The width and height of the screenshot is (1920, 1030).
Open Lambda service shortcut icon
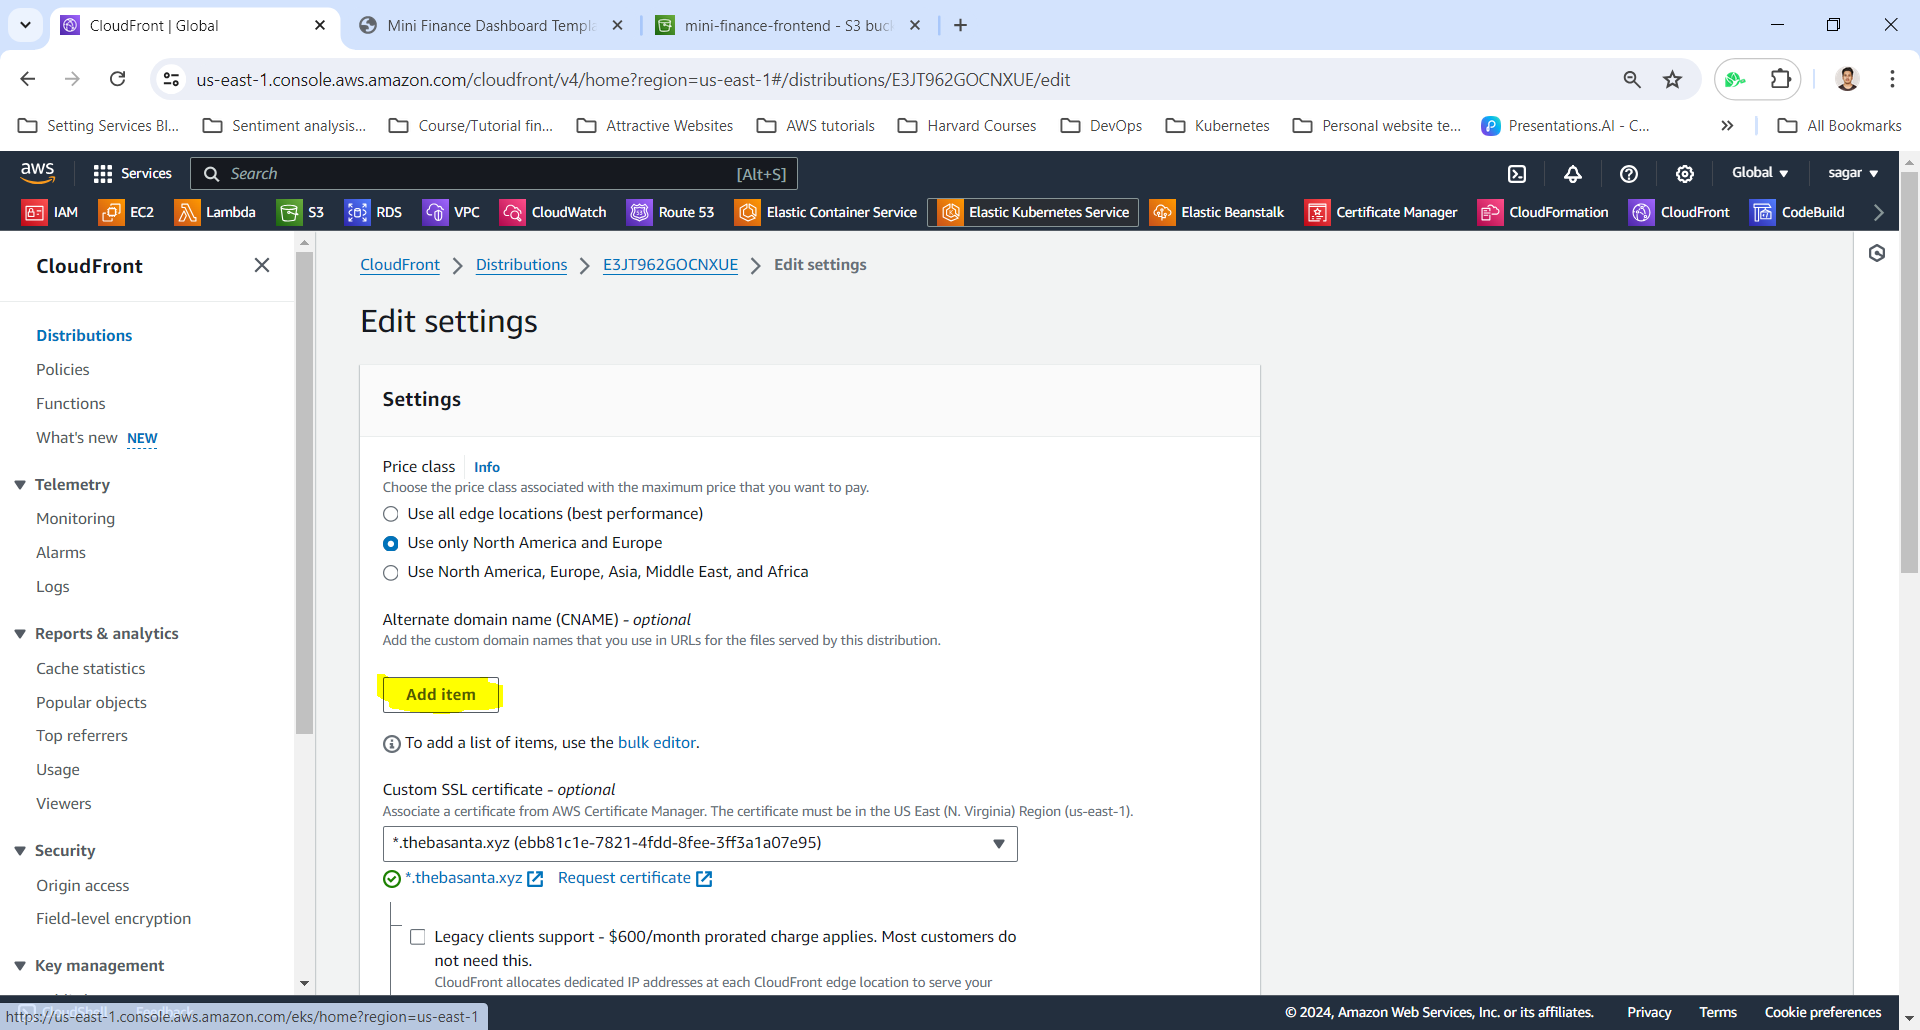[187, 212]
